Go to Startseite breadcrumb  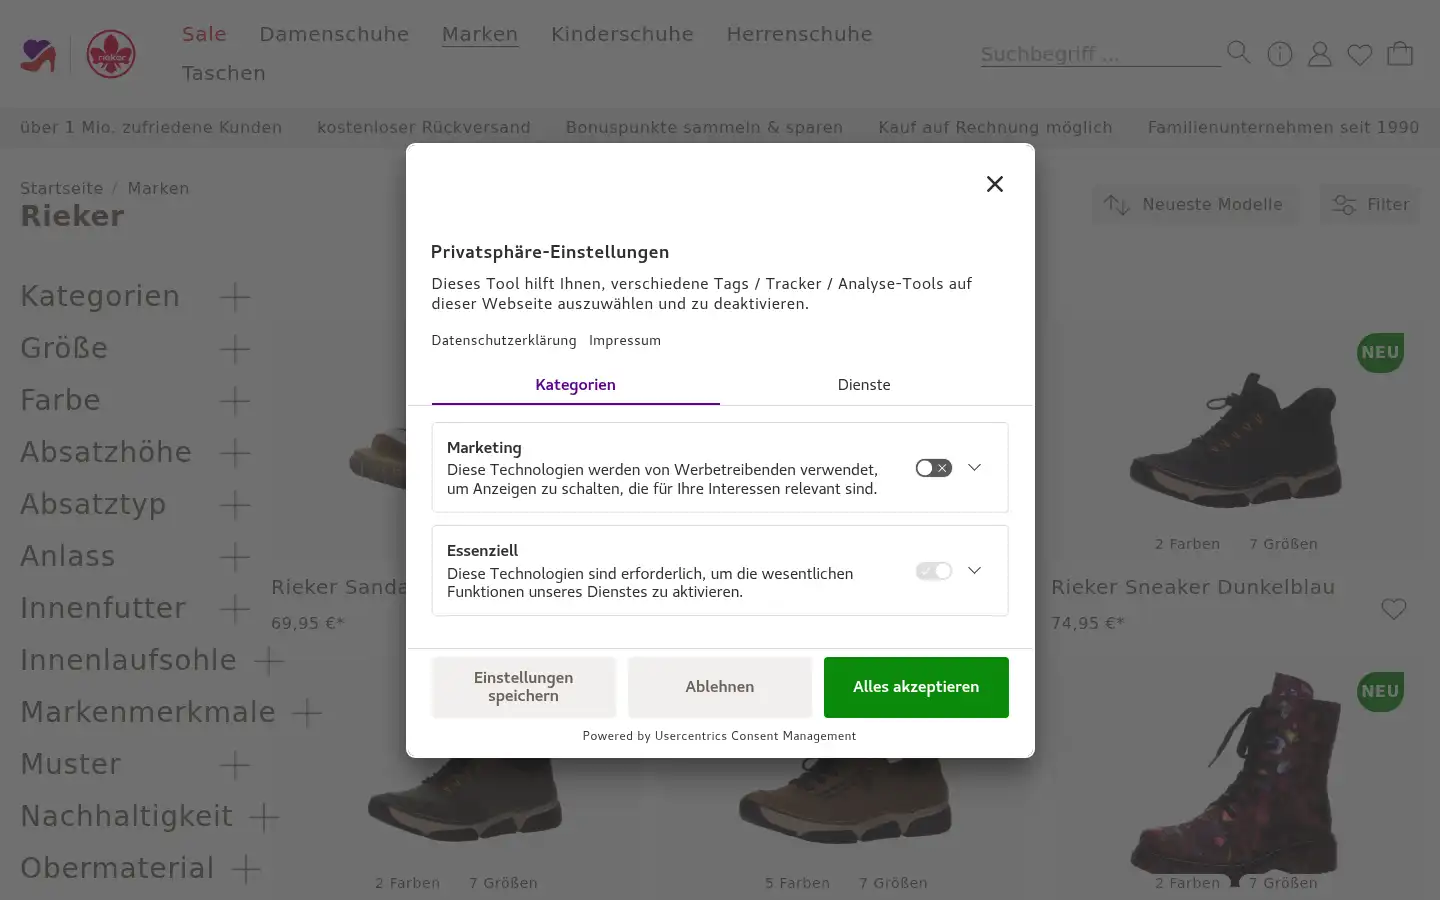pos(62,188)
